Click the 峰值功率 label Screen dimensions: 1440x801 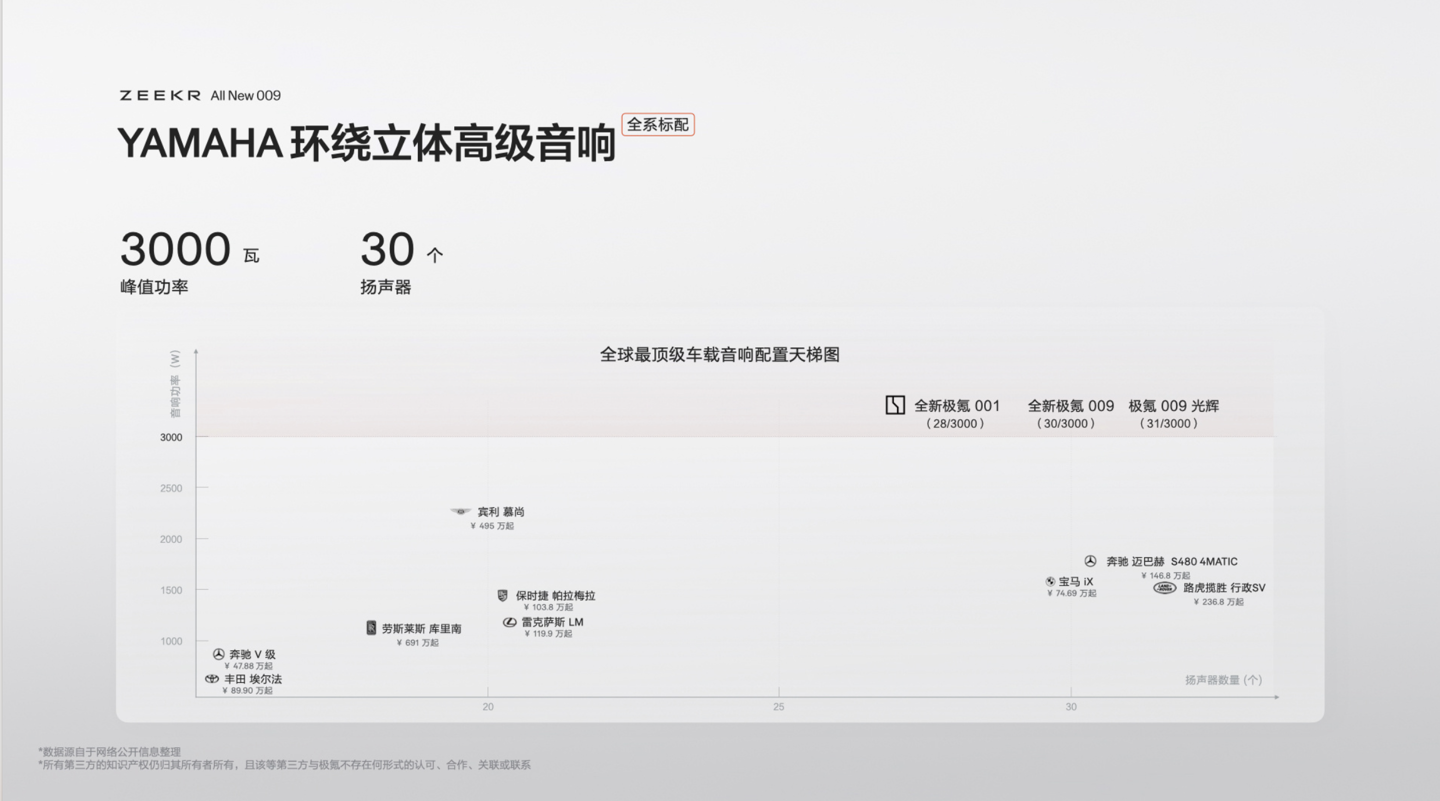[x=154, y=287]
